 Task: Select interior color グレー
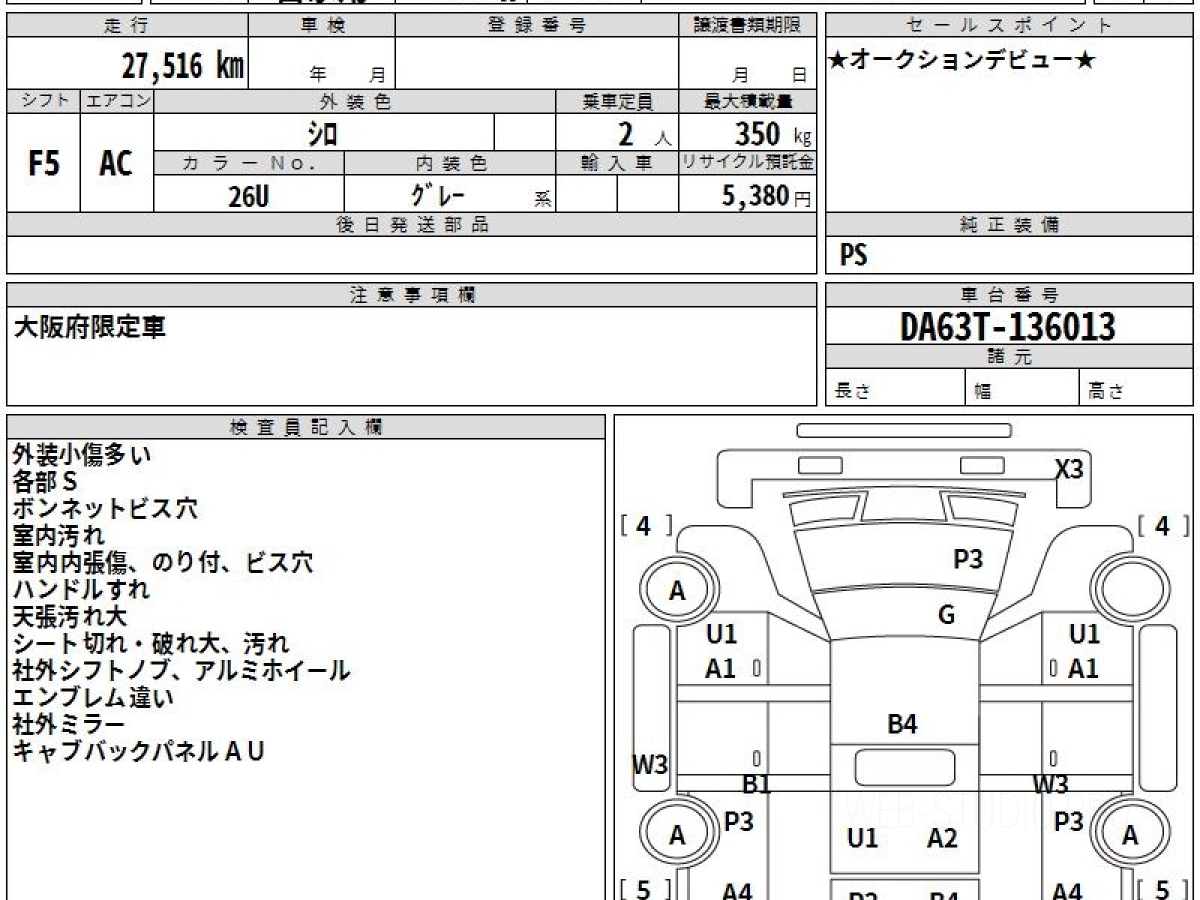(438, 194)
